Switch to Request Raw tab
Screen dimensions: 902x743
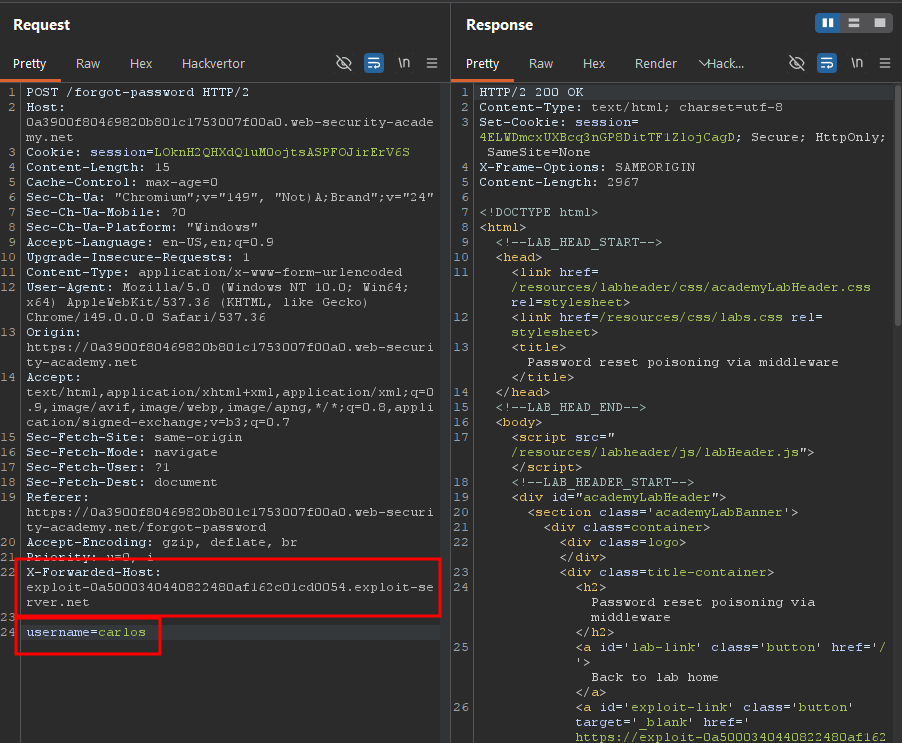88,64
